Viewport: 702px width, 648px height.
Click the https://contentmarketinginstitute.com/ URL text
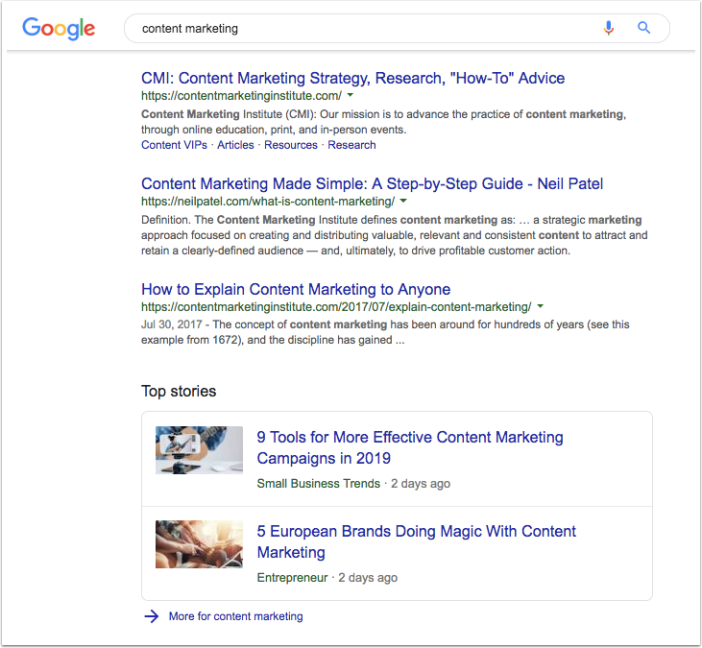coord(241,95)
